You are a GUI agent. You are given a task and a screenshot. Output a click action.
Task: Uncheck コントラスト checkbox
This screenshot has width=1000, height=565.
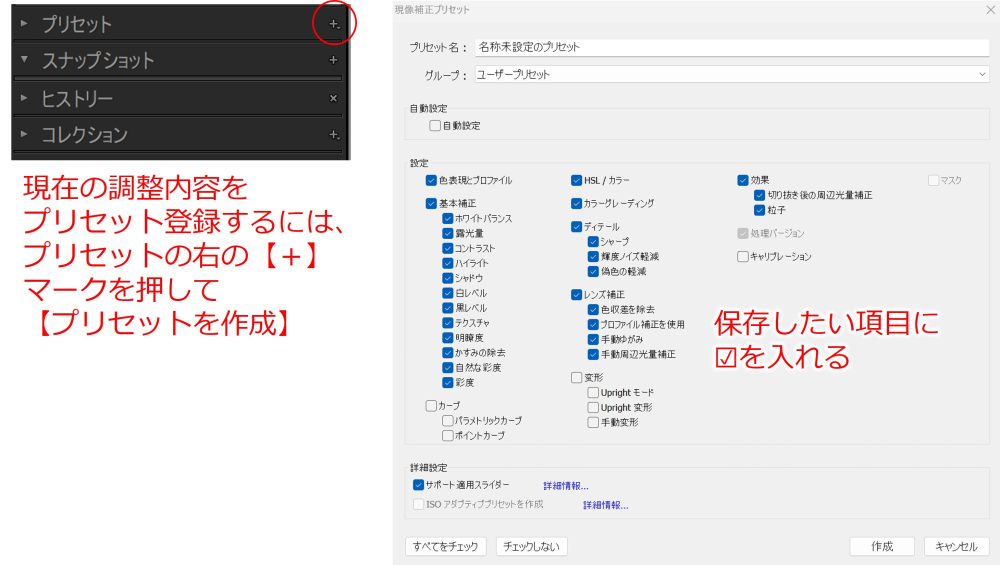click(448, 248)
